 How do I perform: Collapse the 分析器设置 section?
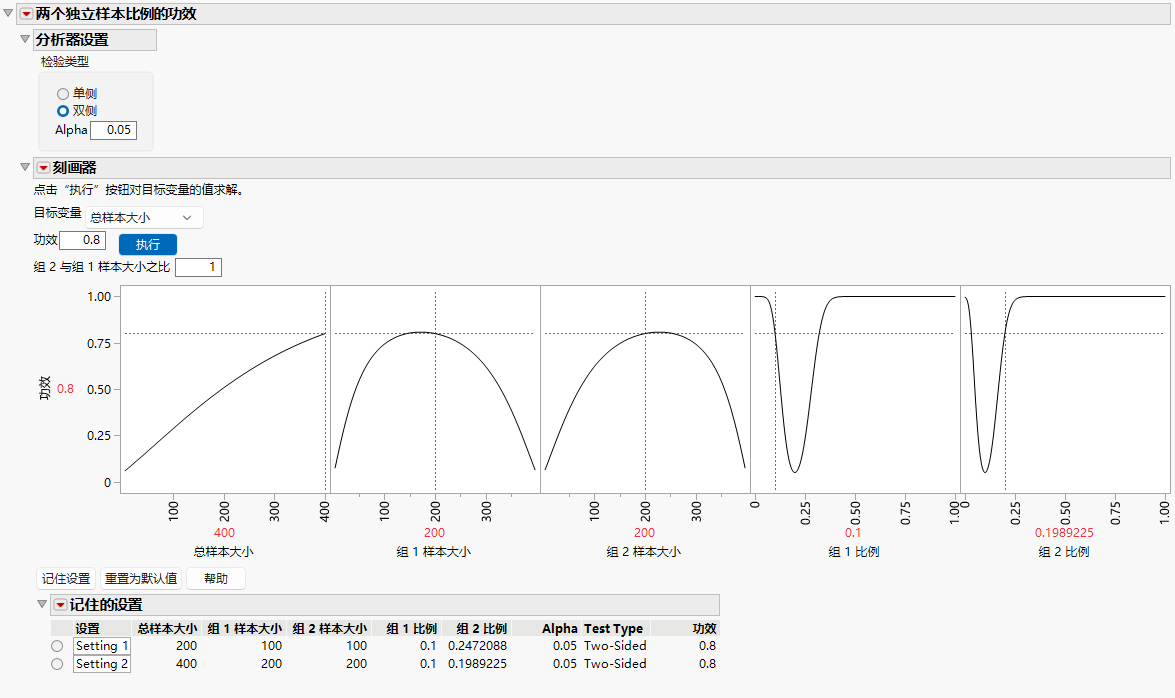point(25,39)
